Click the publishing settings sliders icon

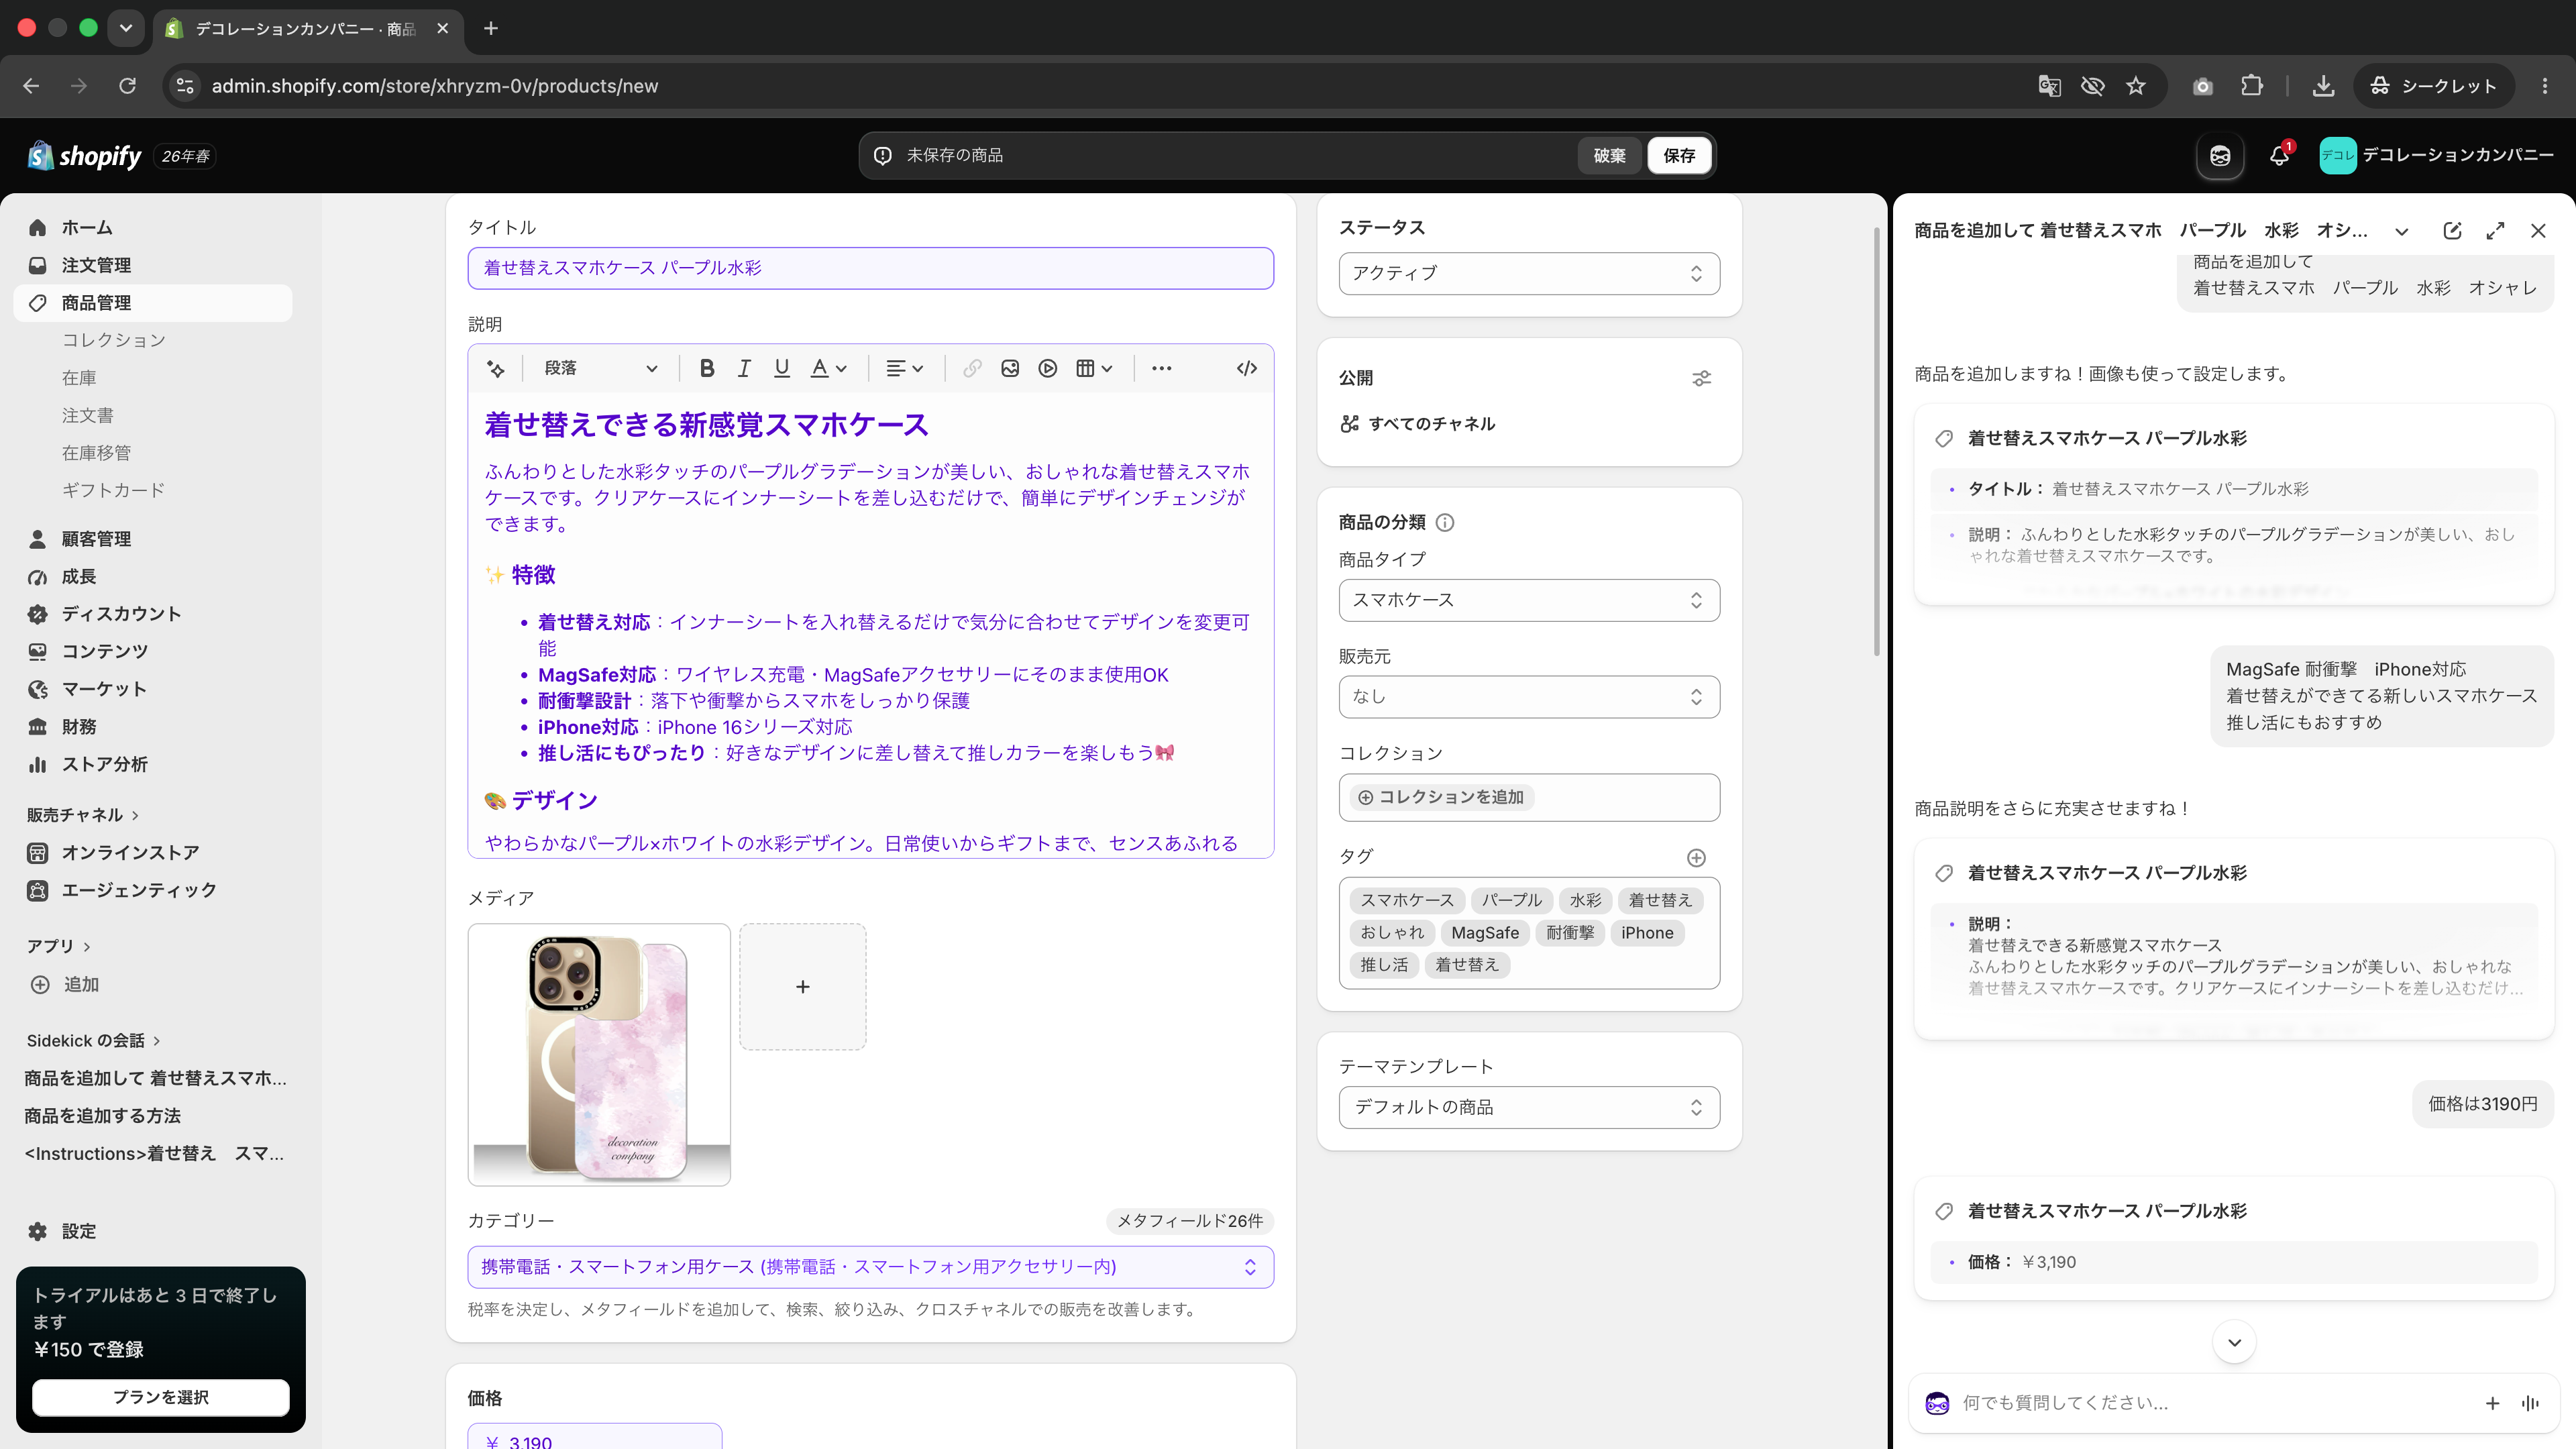tap(1701, 378)
